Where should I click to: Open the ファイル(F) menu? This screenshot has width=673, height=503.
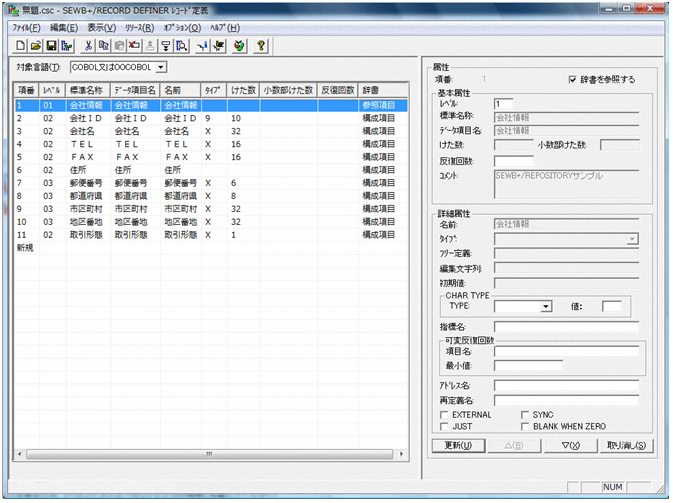click(x=27, y=28)
